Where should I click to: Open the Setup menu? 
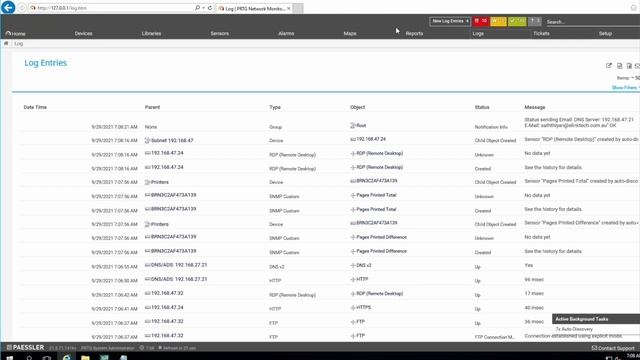(x=605, y=33)
